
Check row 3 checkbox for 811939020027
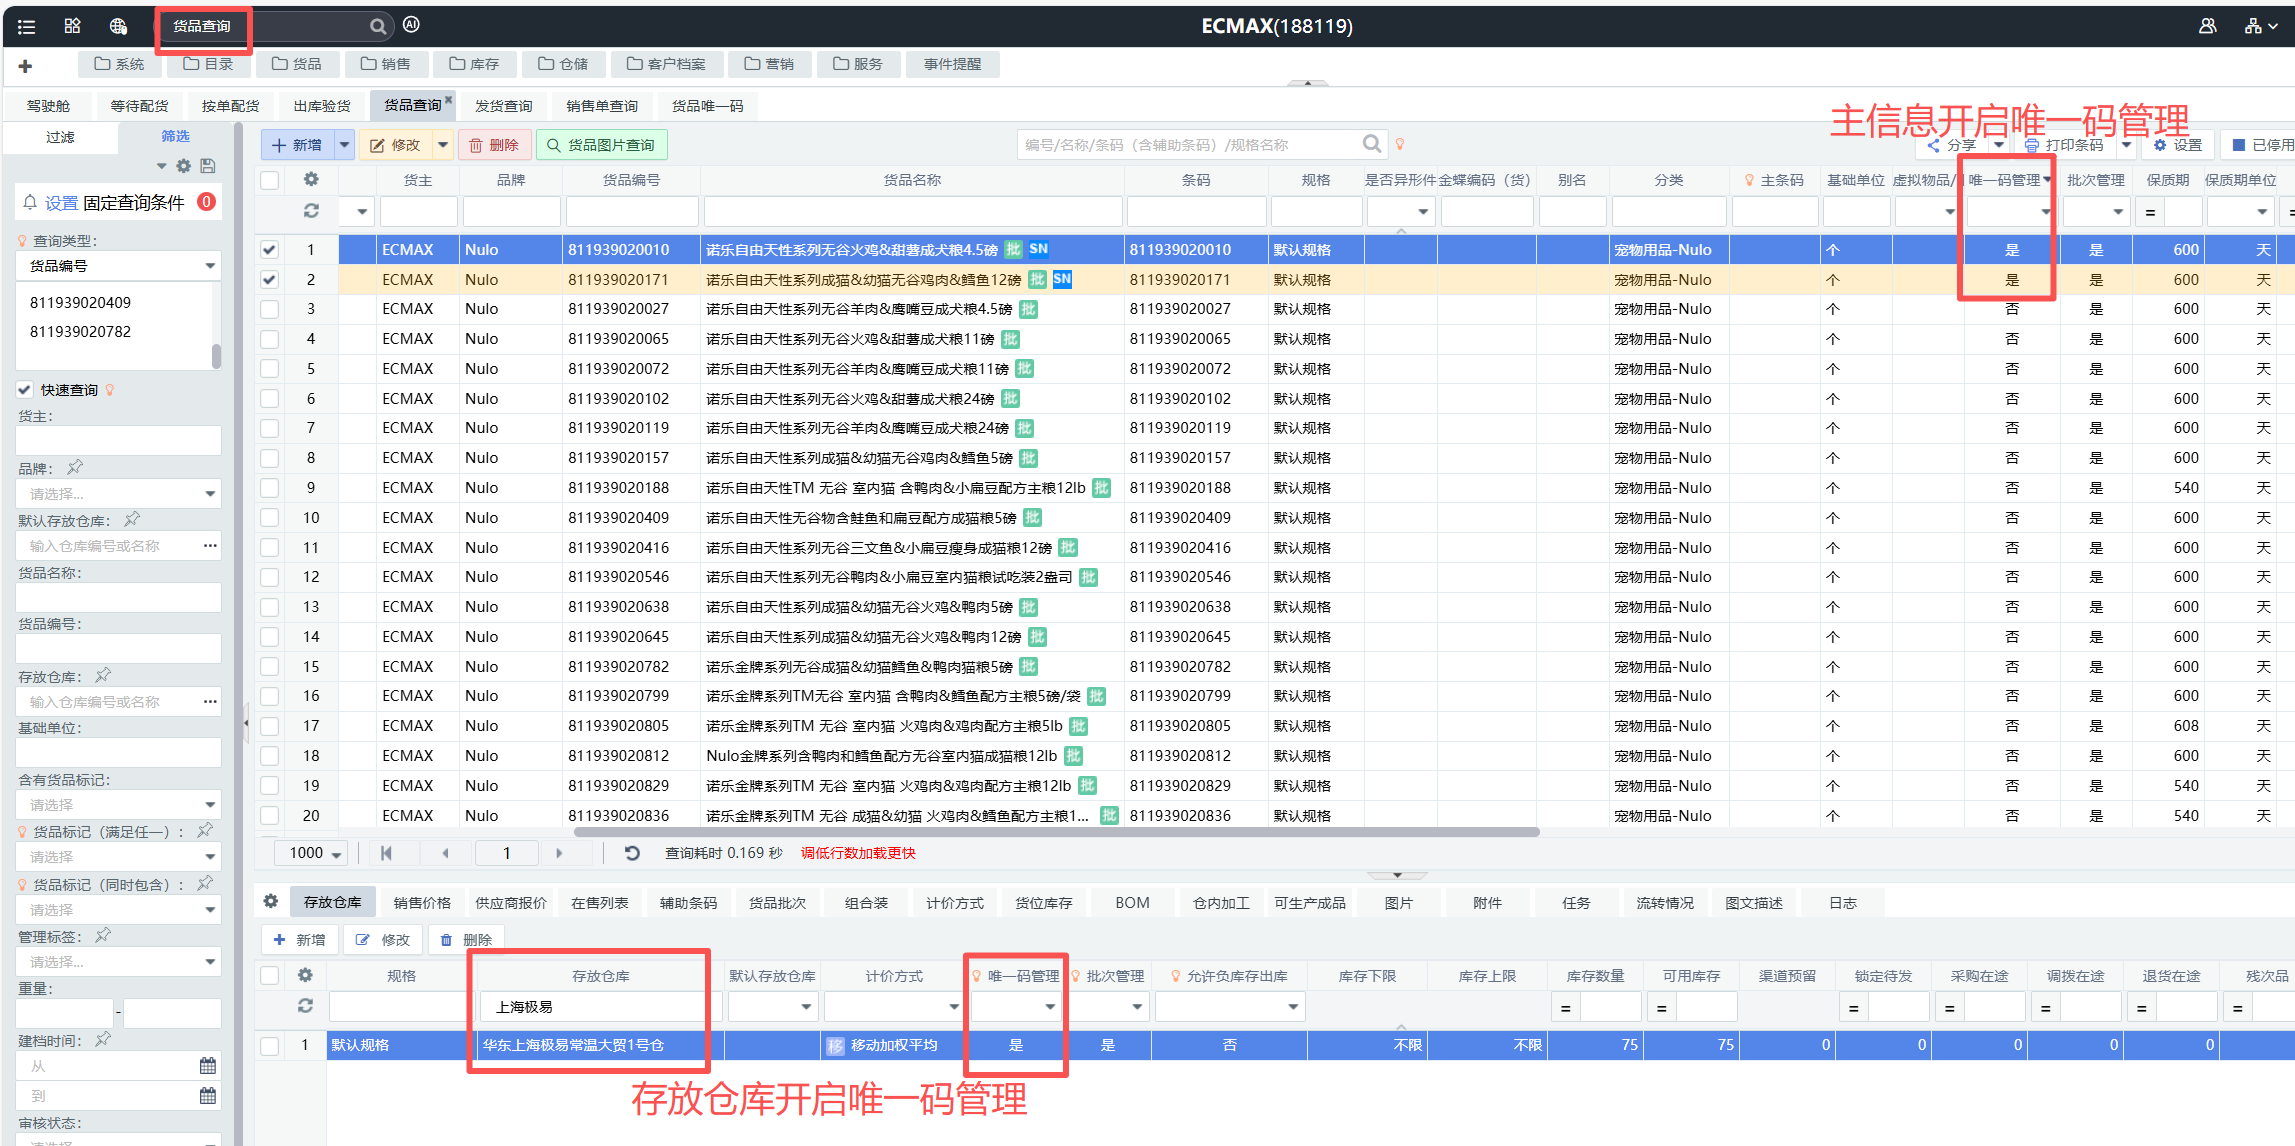pos(269,309)
